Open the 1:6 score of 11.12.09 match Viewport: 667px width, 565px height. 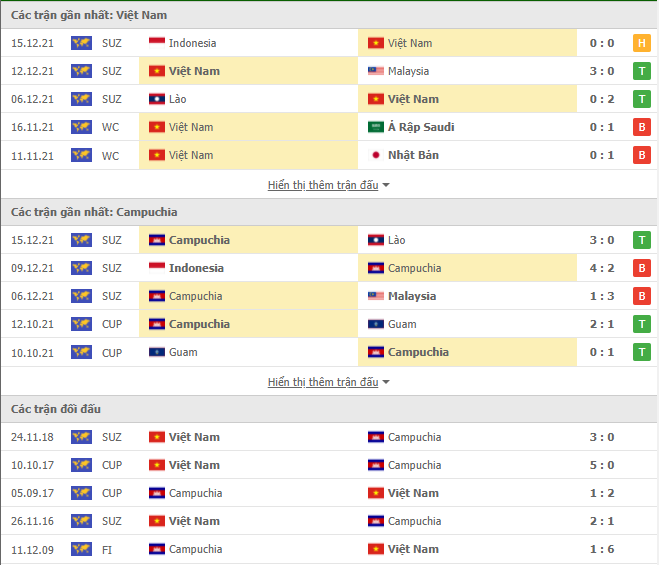click(x=602, y=549)
